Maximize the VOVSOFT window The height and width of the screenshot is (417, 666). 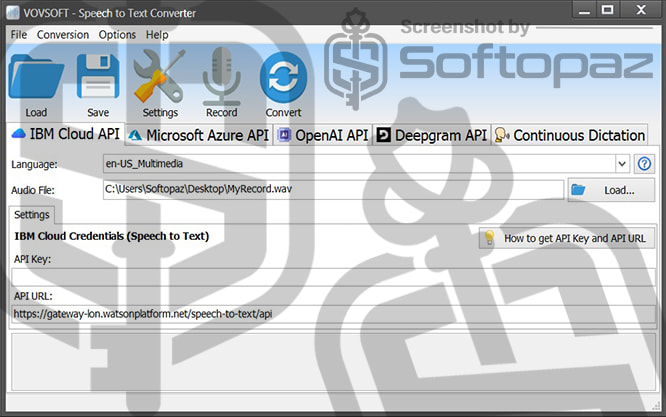608,10
